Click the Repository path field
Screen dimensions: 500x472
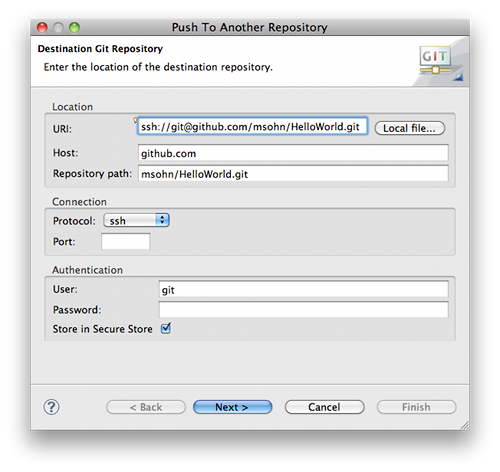pos(293,173)
